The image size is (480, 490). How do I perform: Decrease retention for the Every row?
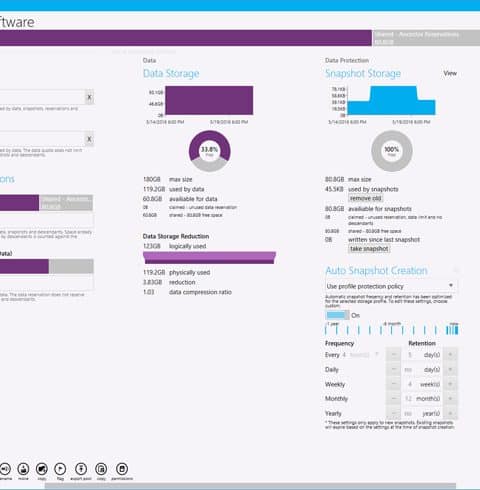[x=394, y=355]
